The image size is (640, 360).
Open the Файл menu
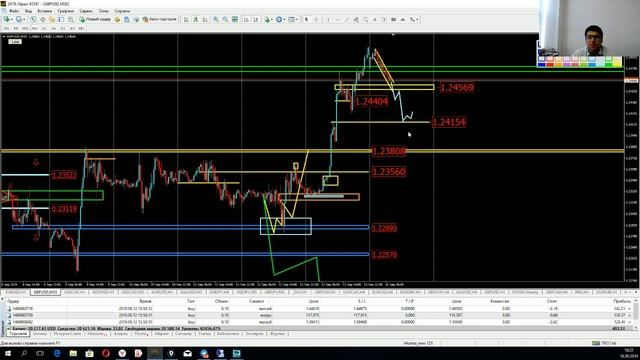[x=14, y=11]
